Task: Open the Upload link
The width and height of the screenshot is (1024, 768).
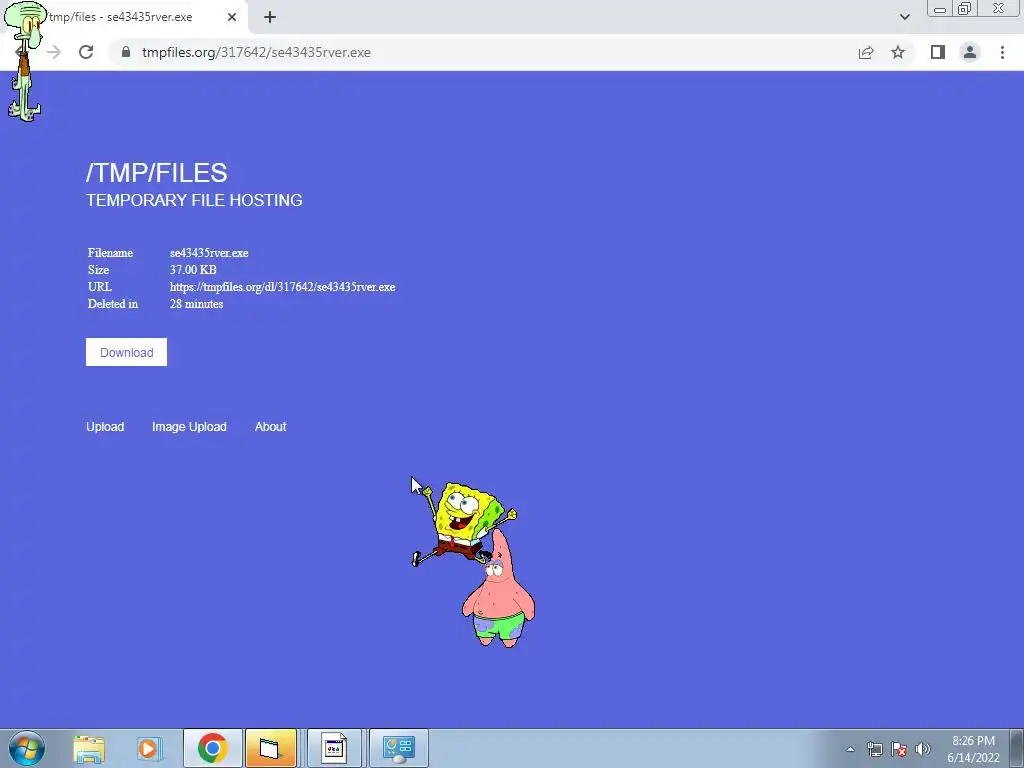Action: 105,426
